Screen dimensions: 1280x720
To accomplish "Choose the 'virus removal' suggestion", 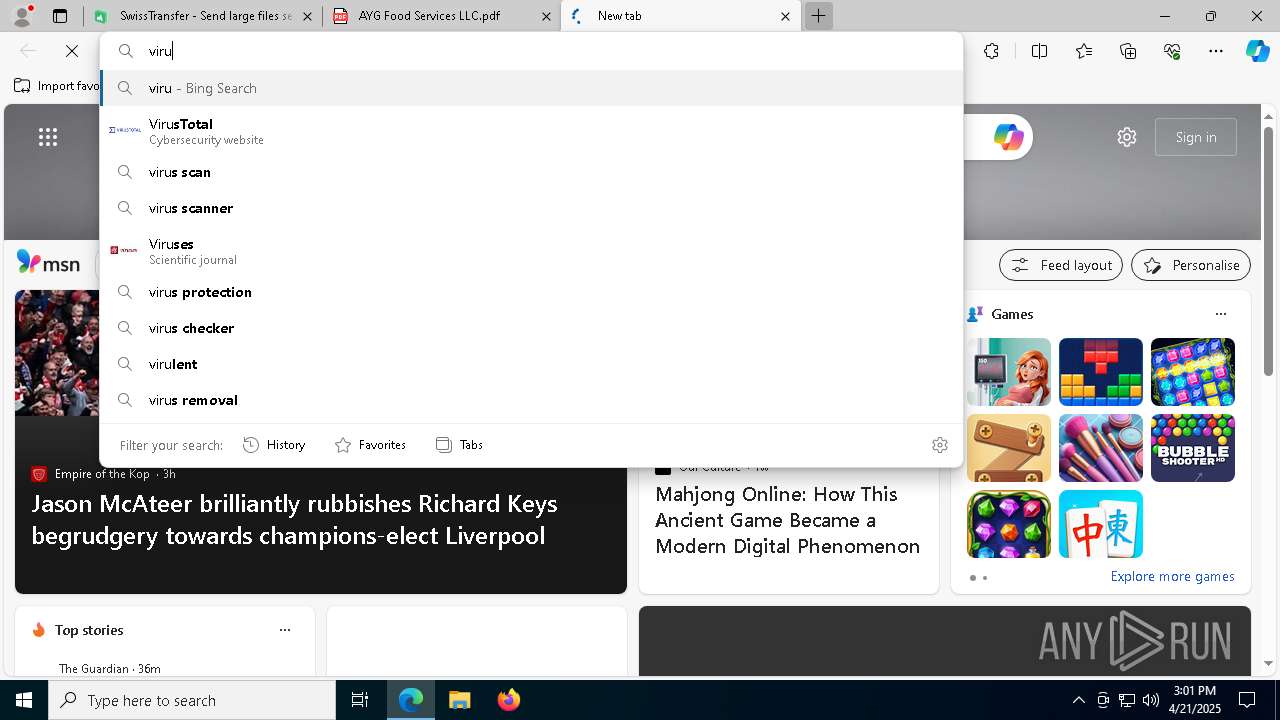I will tap(531, 400).
